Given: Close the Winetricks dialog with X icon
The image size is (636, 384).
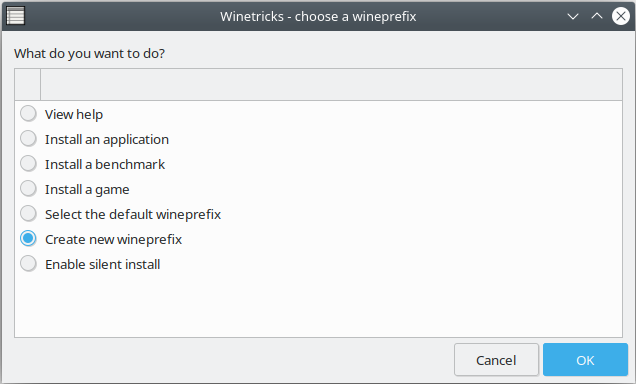Looking at the screenshot, I should [621, 16].
